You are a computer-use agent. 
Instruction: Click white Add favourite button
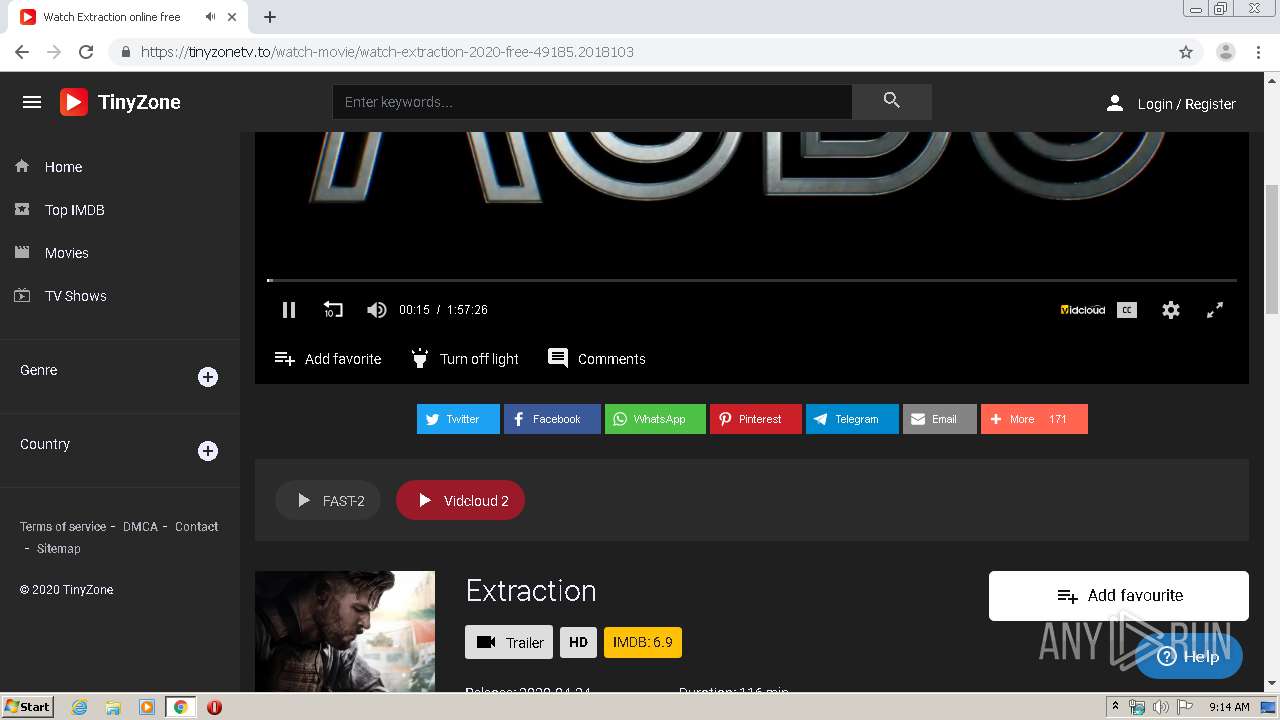pyautogui.click(x=1119, y=596)
